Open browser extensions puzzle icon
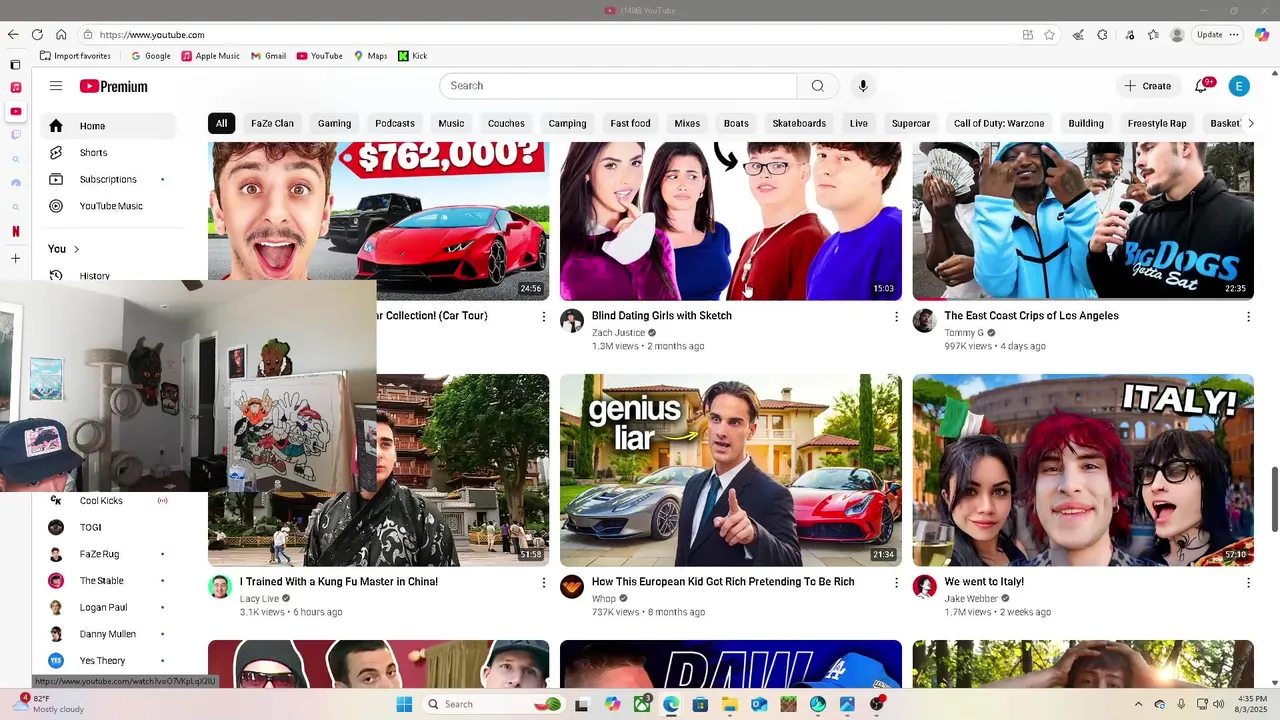The width and height of the screenshot is (1280, 720). (x=1102, y=34)
